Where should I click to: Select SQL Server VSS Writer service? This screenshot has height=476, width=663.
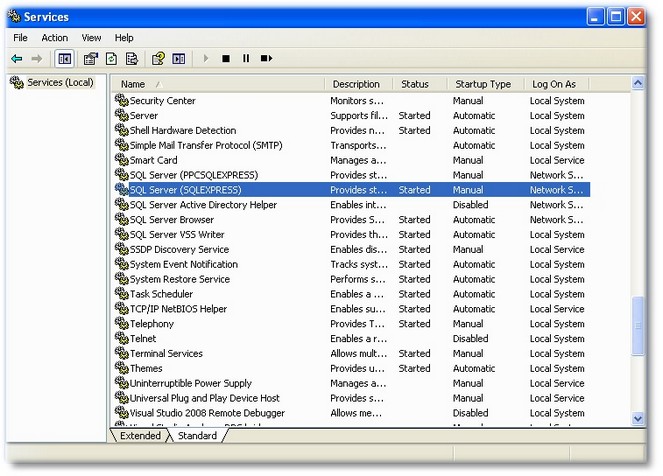[177, 235]
